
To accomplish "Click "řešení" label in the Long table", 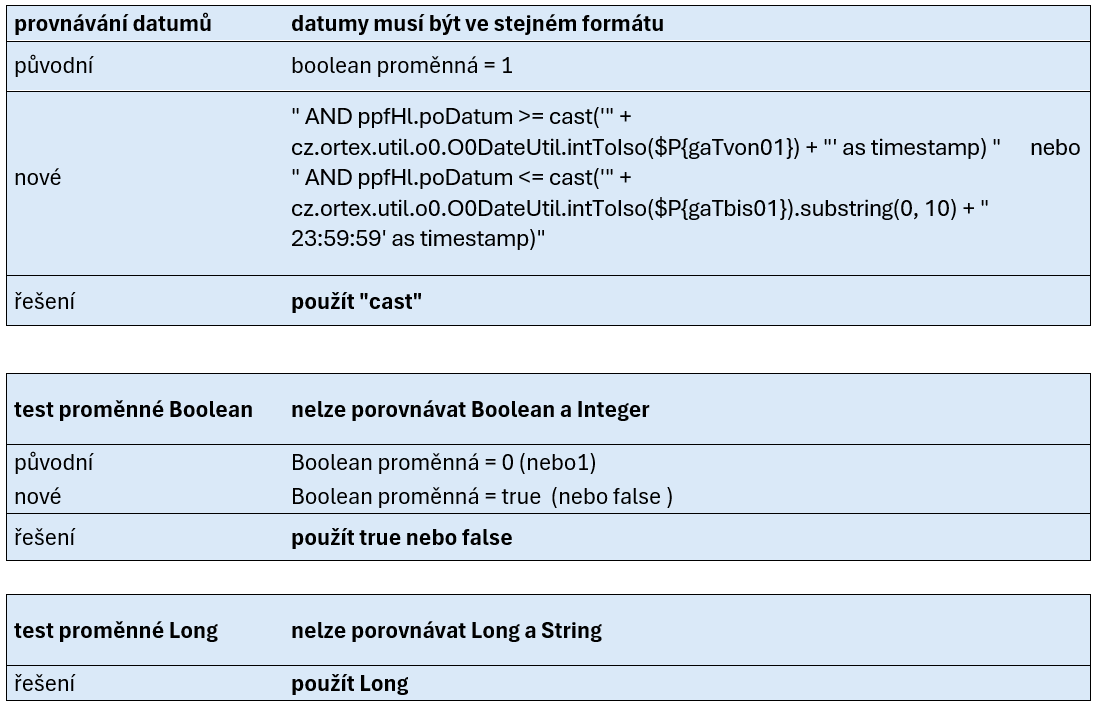I will point(44,684).
